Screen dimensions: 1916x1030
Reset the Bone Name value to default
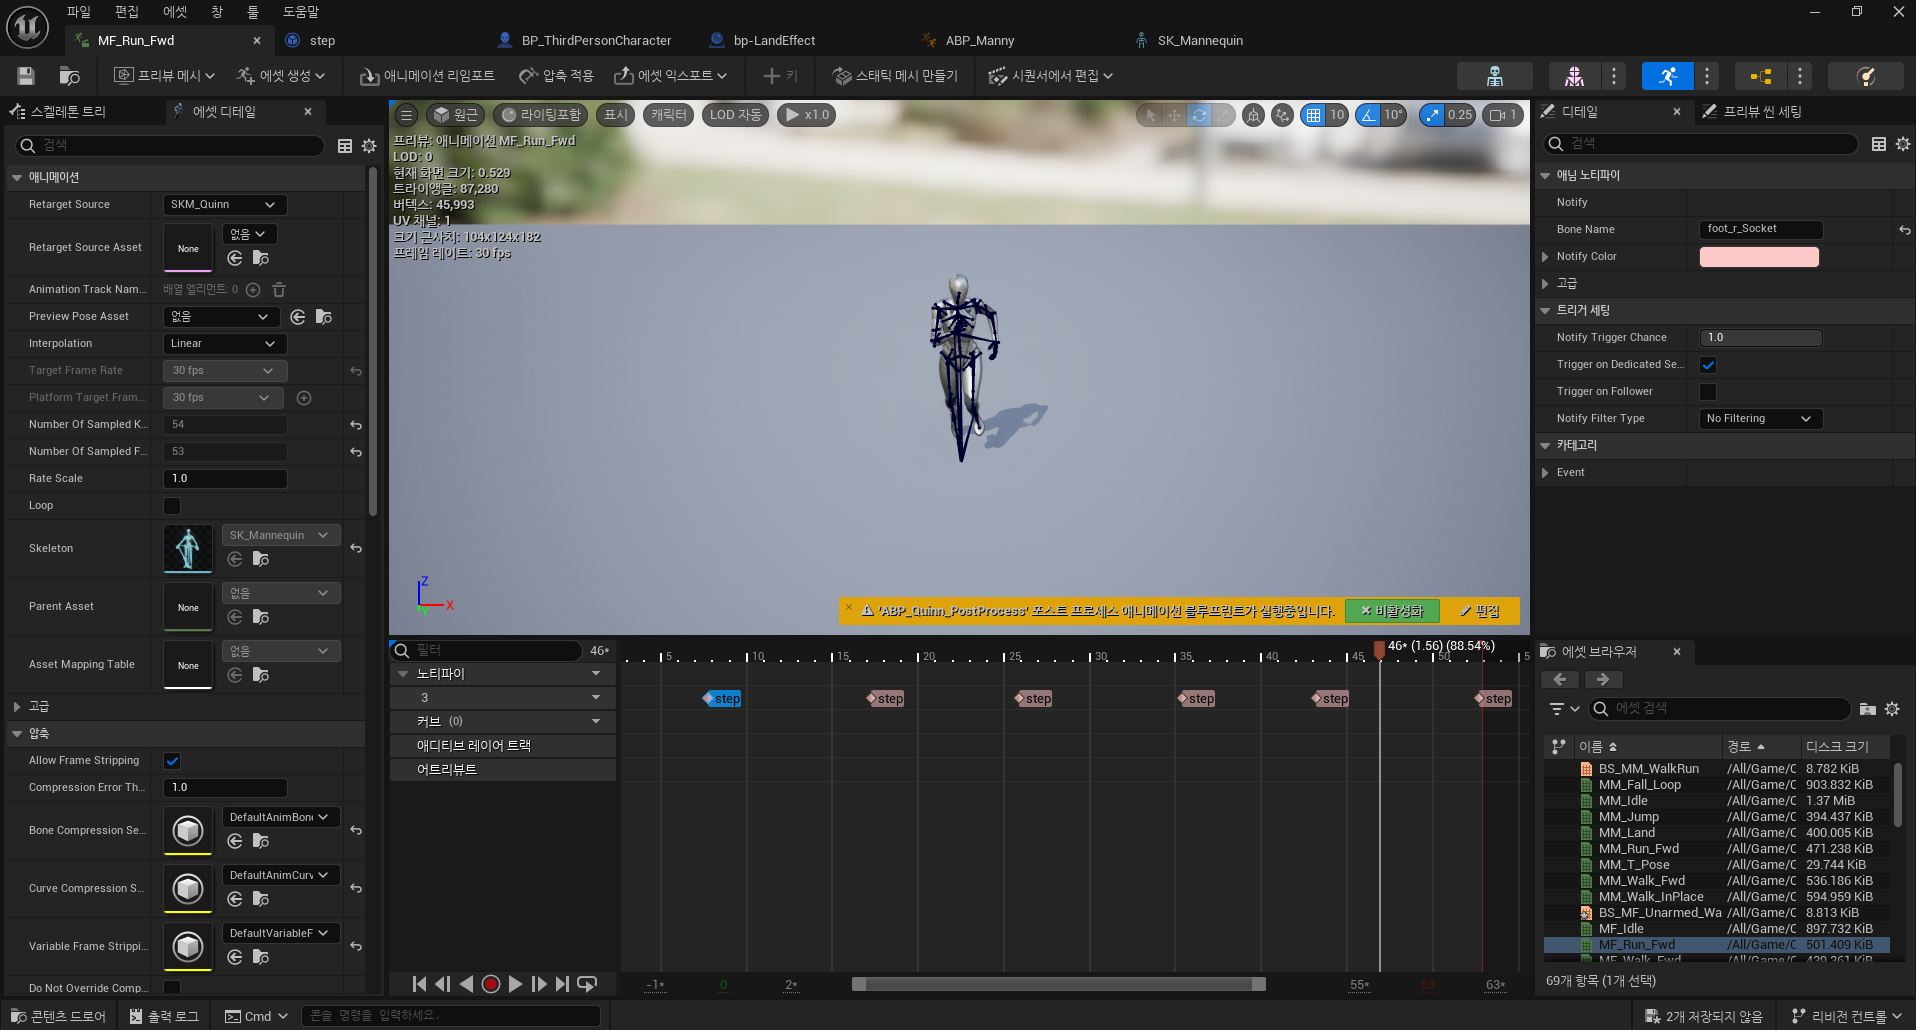[1904, 230]
